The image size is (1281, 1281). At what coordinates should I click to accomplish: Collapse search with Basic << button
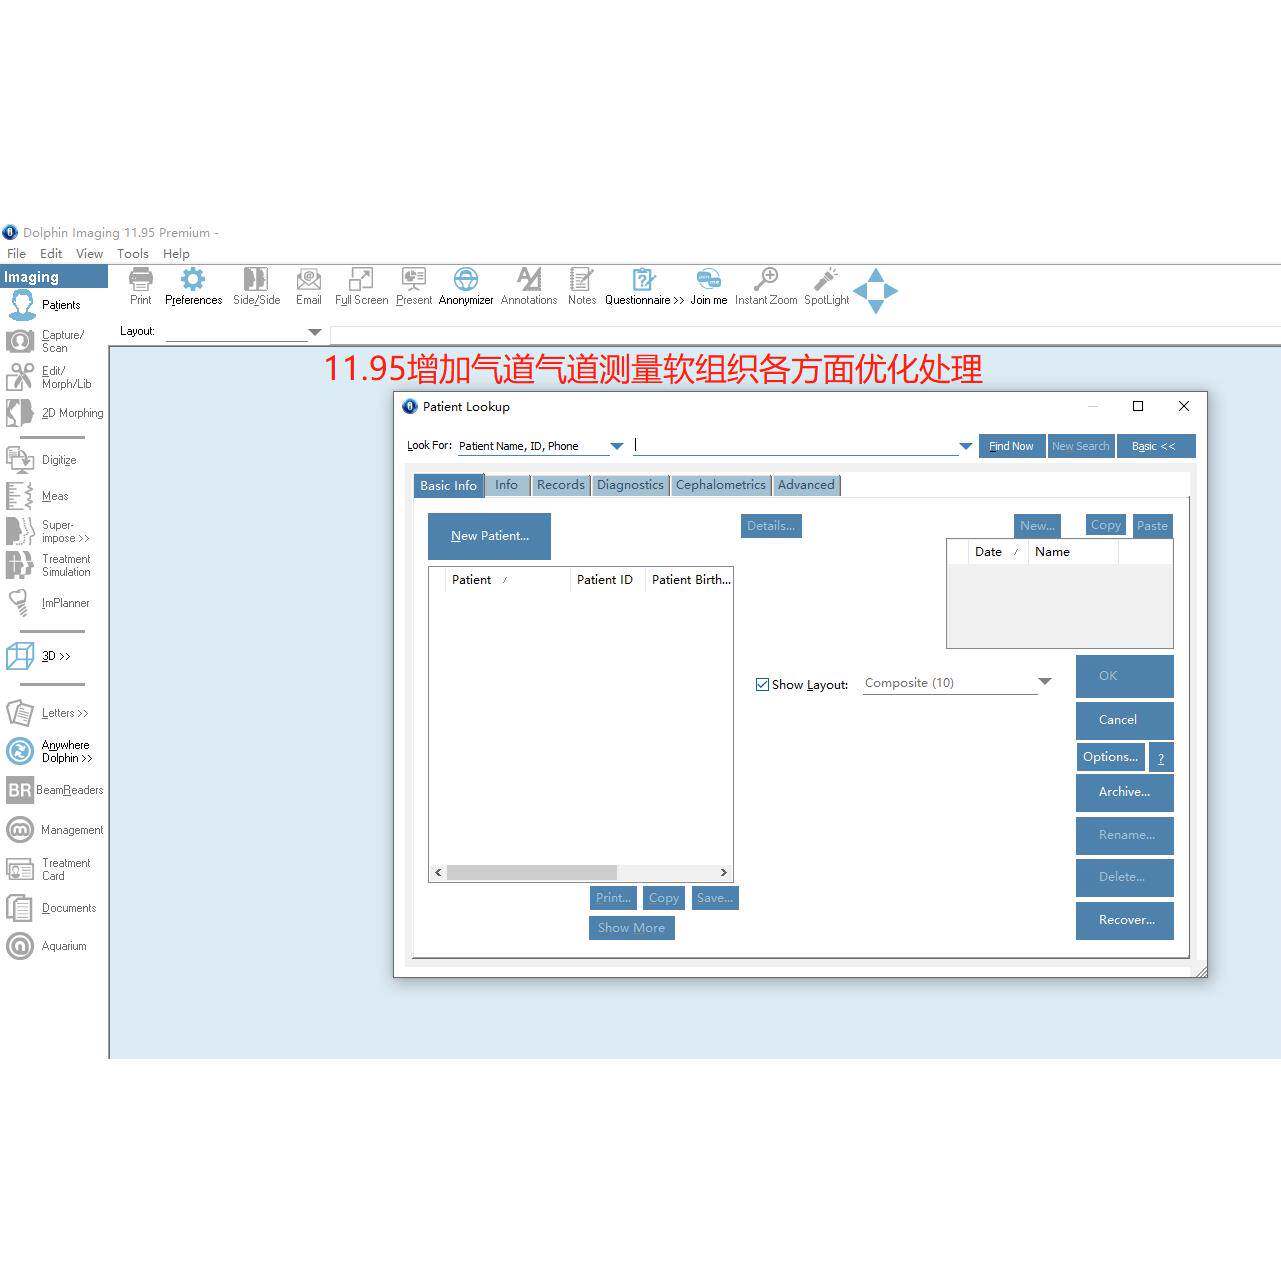1156,446
